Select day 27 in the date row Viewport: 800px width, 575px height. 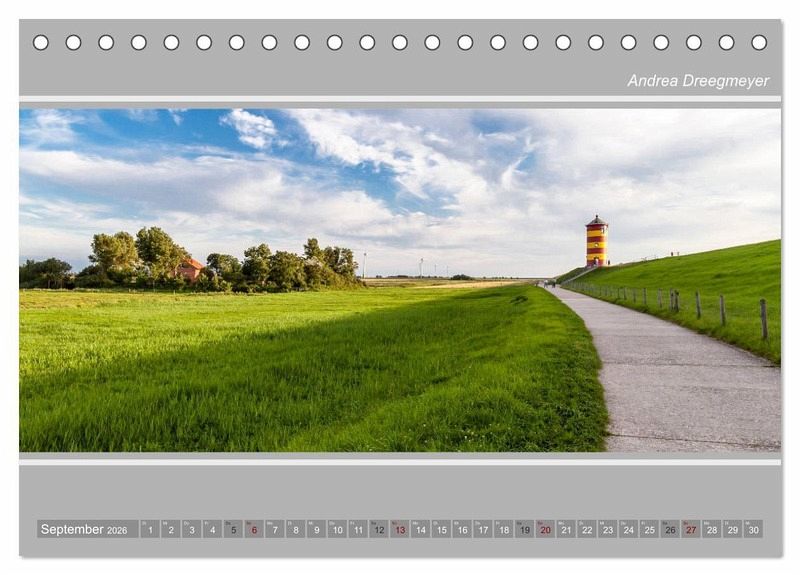[x=690, y=529]
